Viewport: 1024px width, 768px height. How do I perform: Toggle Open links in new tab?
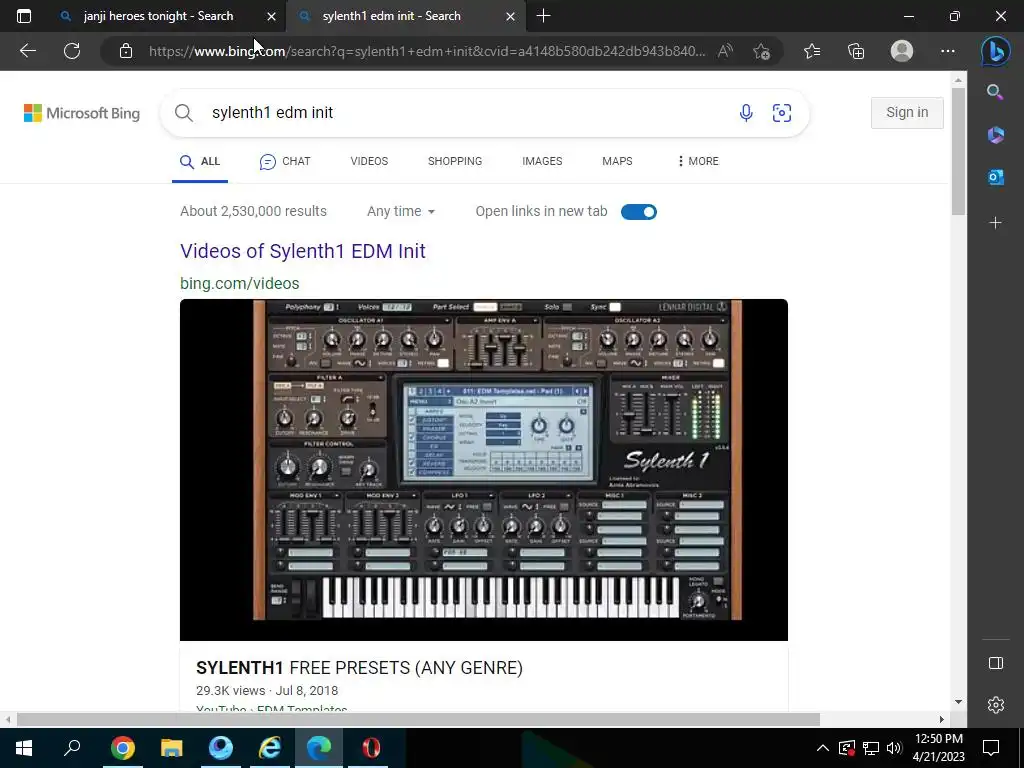[x=639, y=212]
